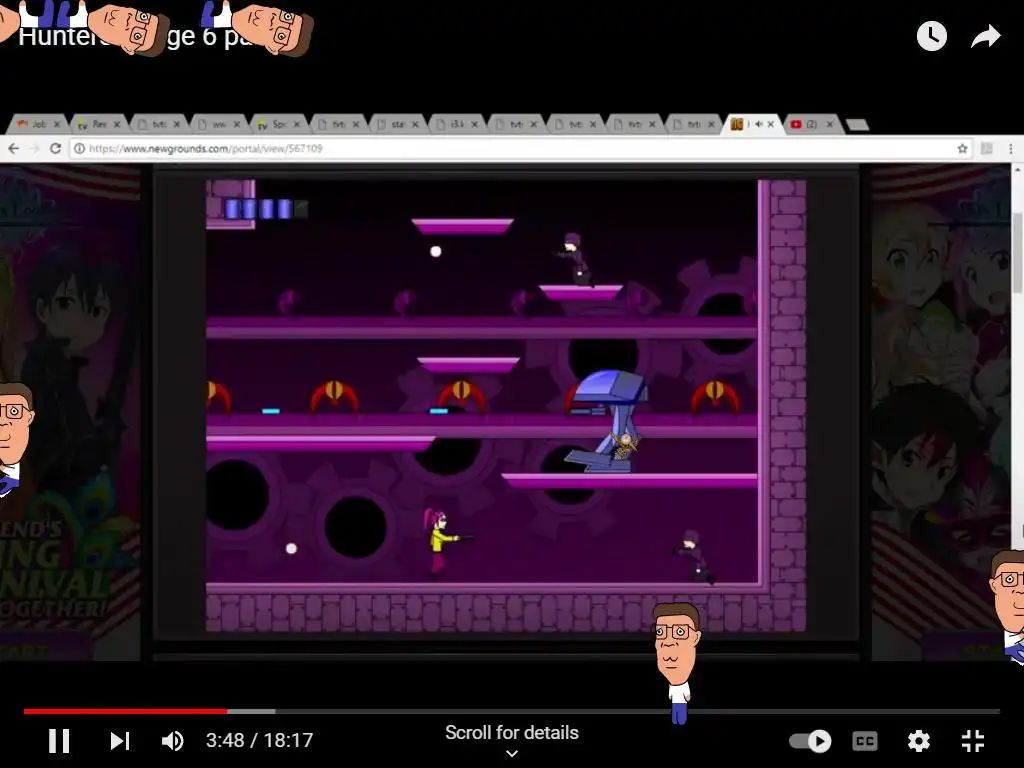Click the video title at top left
This screenshot has width=1024, height=768.
click(x=140, y=36)
